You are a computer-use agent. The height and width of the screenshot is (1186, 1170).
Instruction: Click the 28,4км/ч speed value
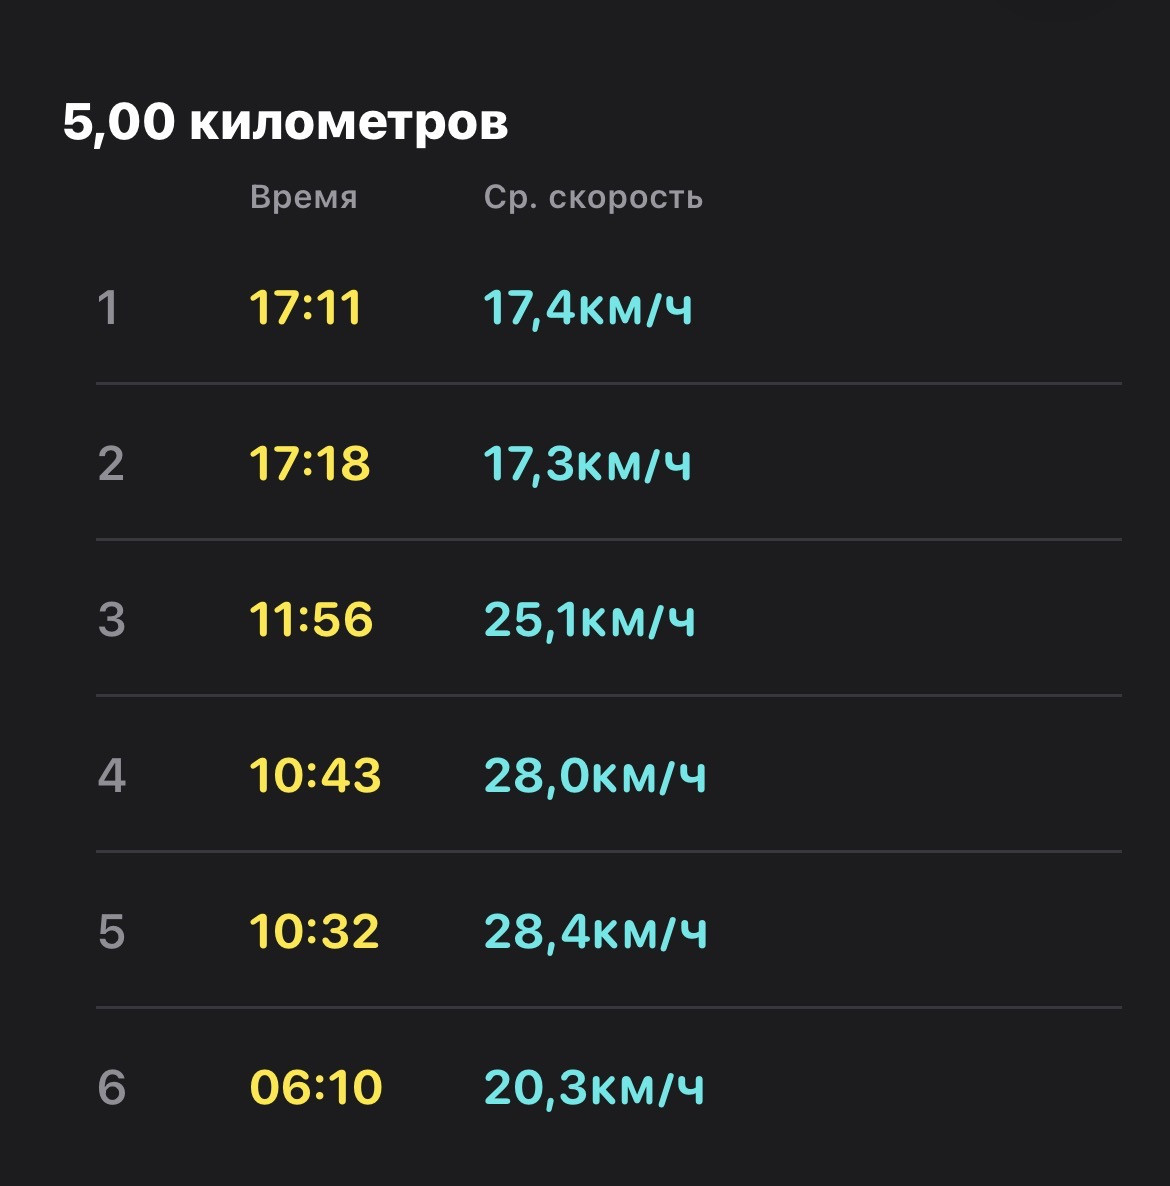pyautogui.click(x=596, y=931)
